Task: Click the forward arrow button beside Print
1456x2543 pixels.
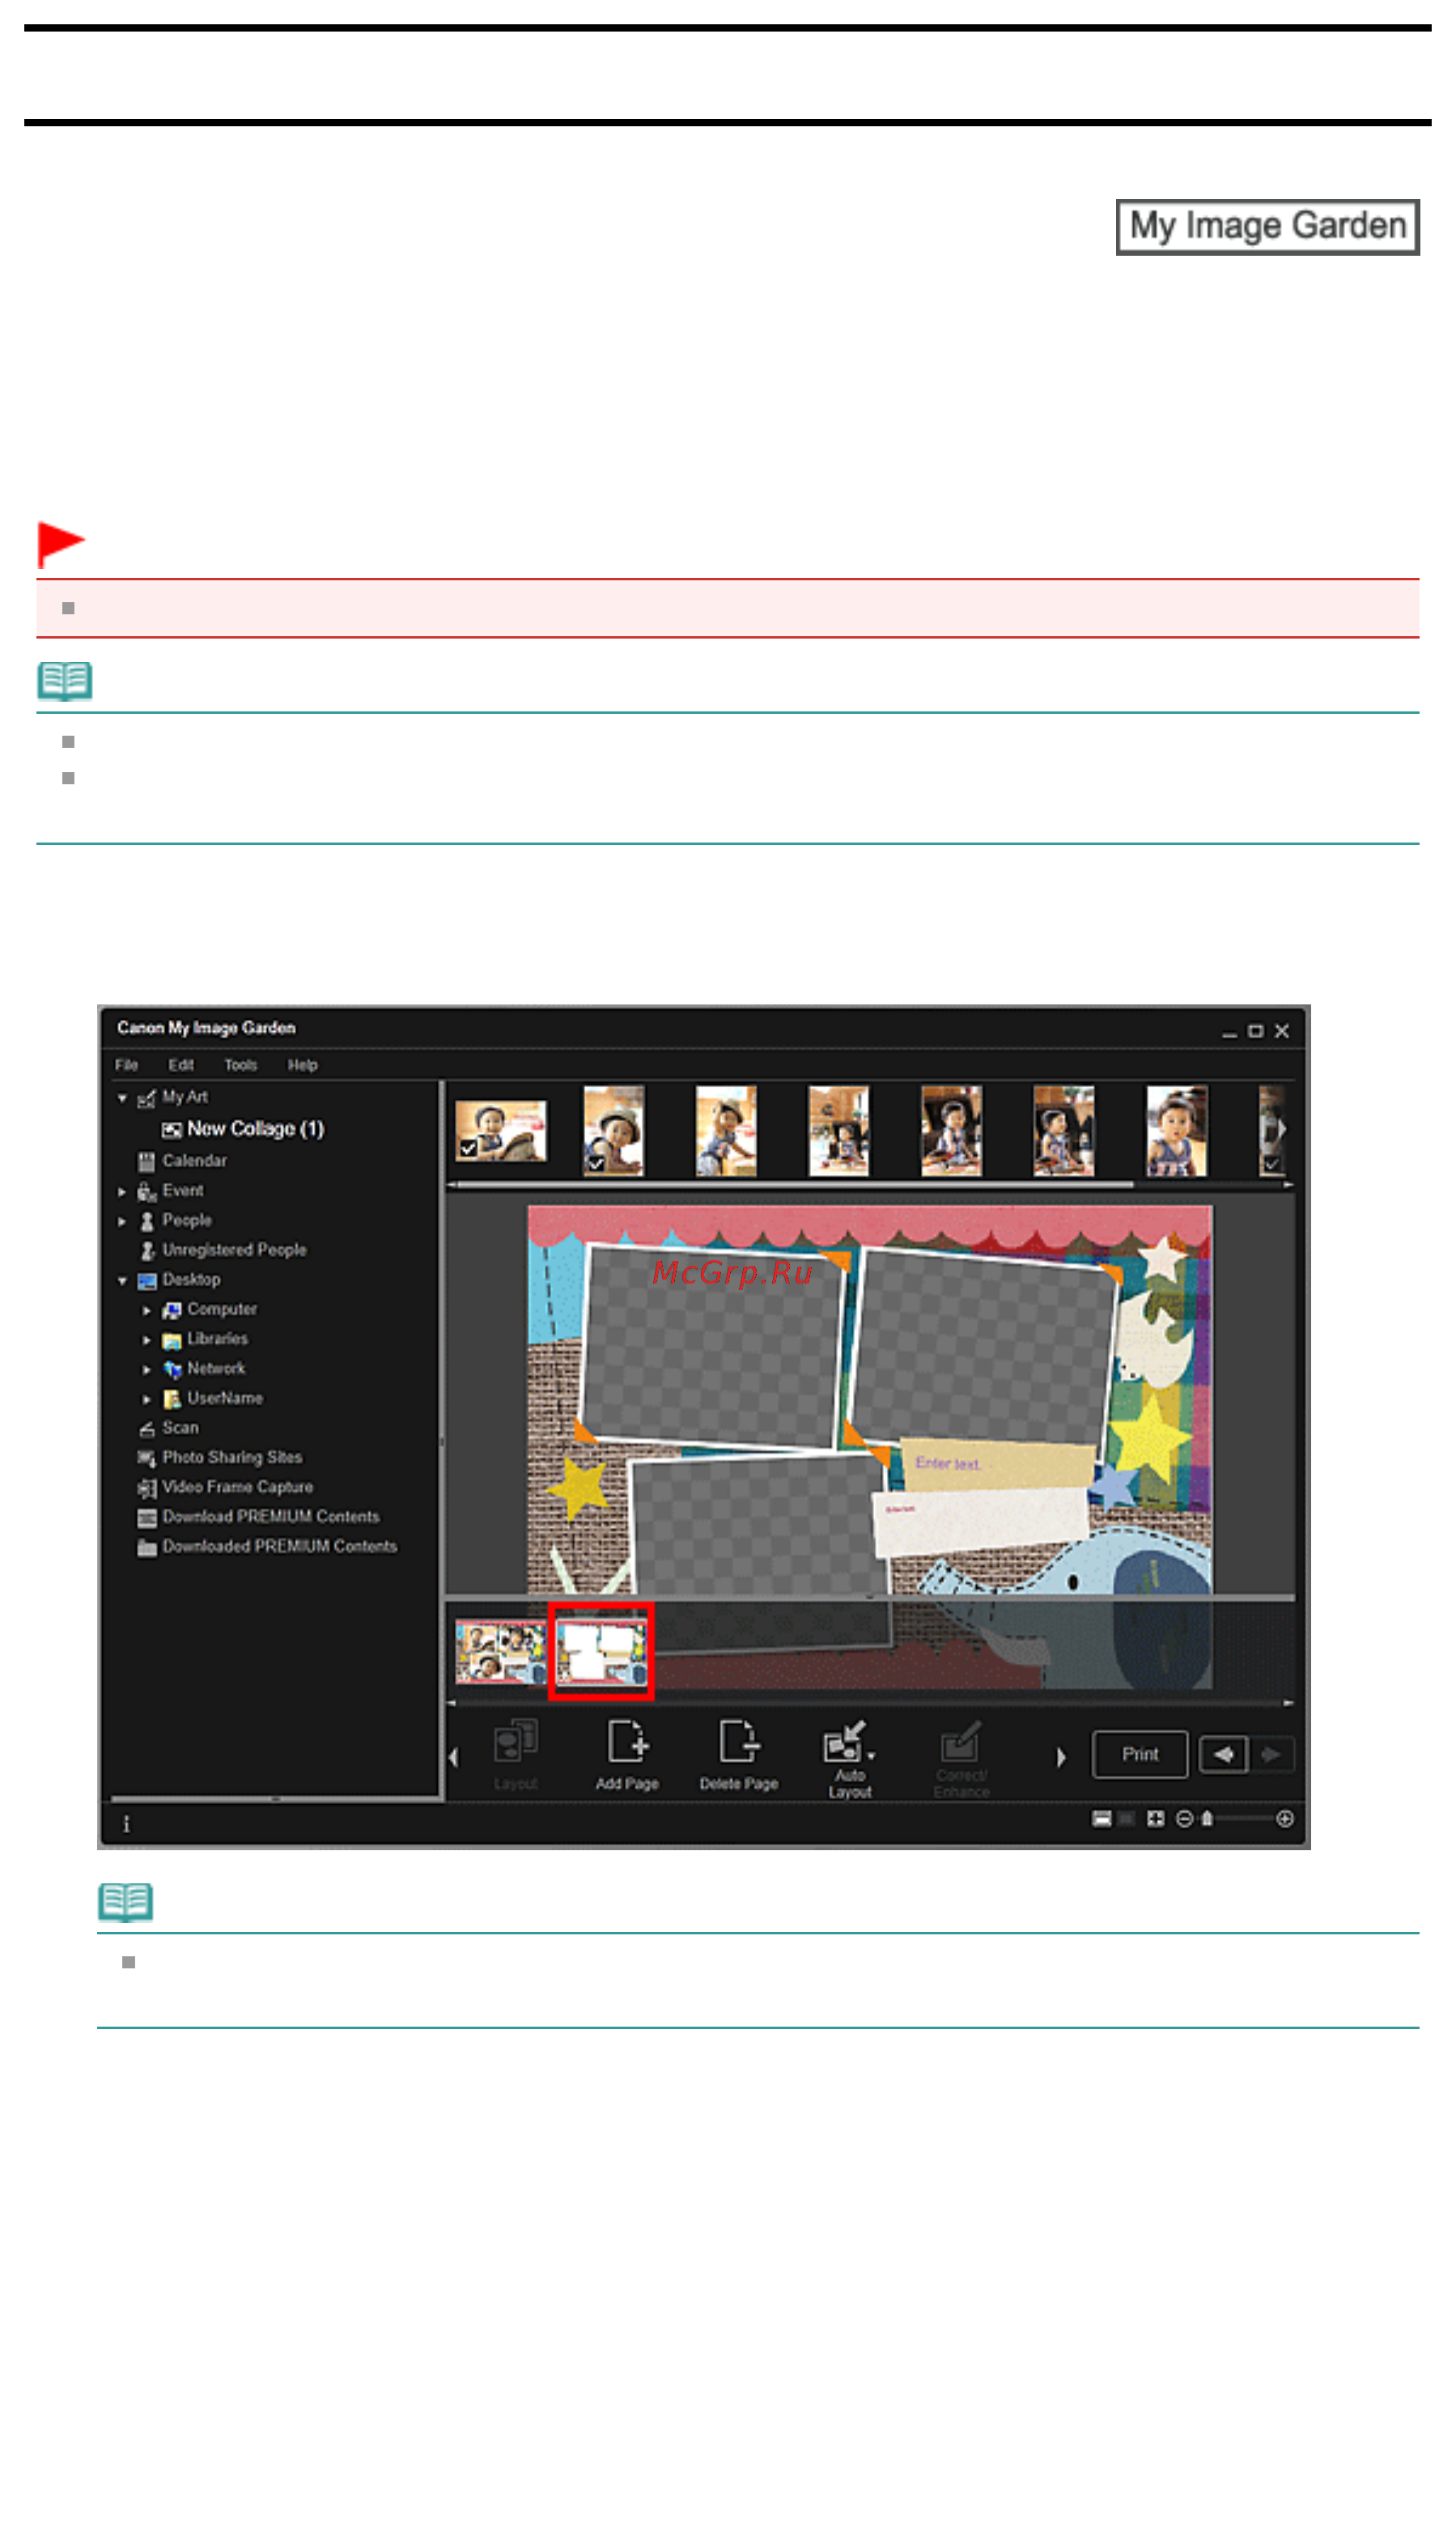Action: (1271, 1755)
